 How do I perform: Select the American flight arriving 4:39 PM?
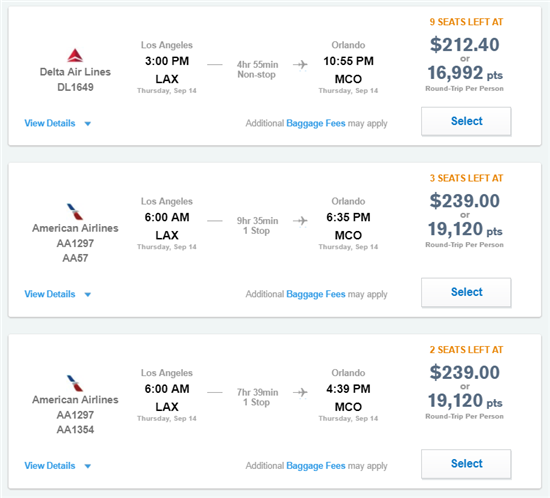tap(466, 464)
